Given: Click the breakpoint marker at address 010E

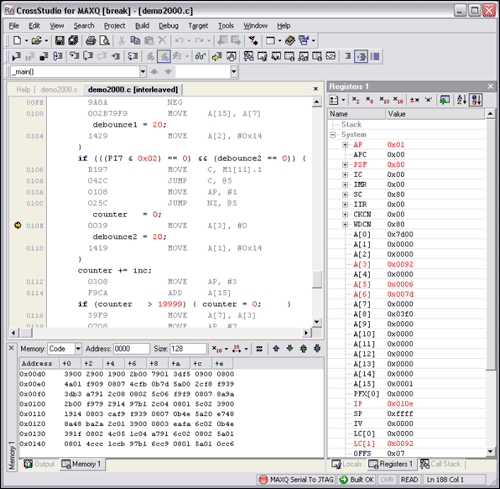Looking at the screenshot, I should (18, 225).
